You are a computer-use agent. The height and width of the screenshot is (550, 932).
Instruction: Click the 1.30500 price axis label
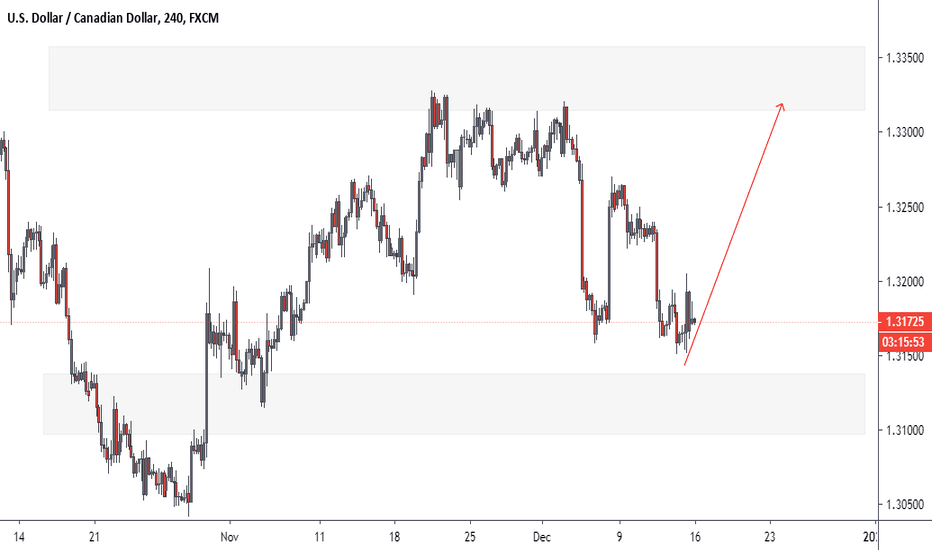coord(905,504)
